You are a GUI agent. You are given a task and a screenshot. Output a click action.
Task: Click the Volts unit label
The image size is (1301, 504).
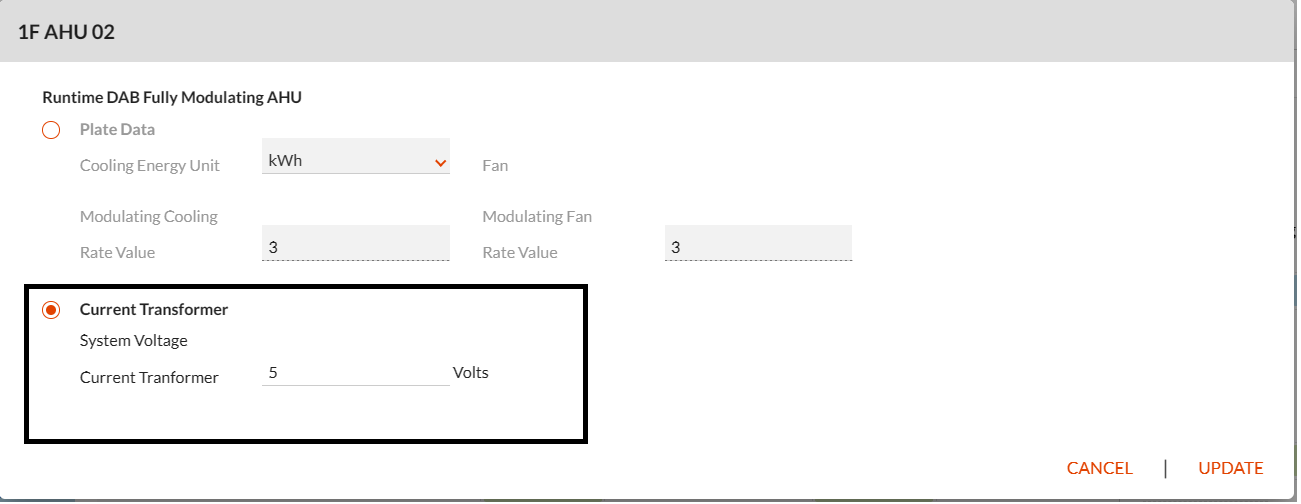[471, 373]
